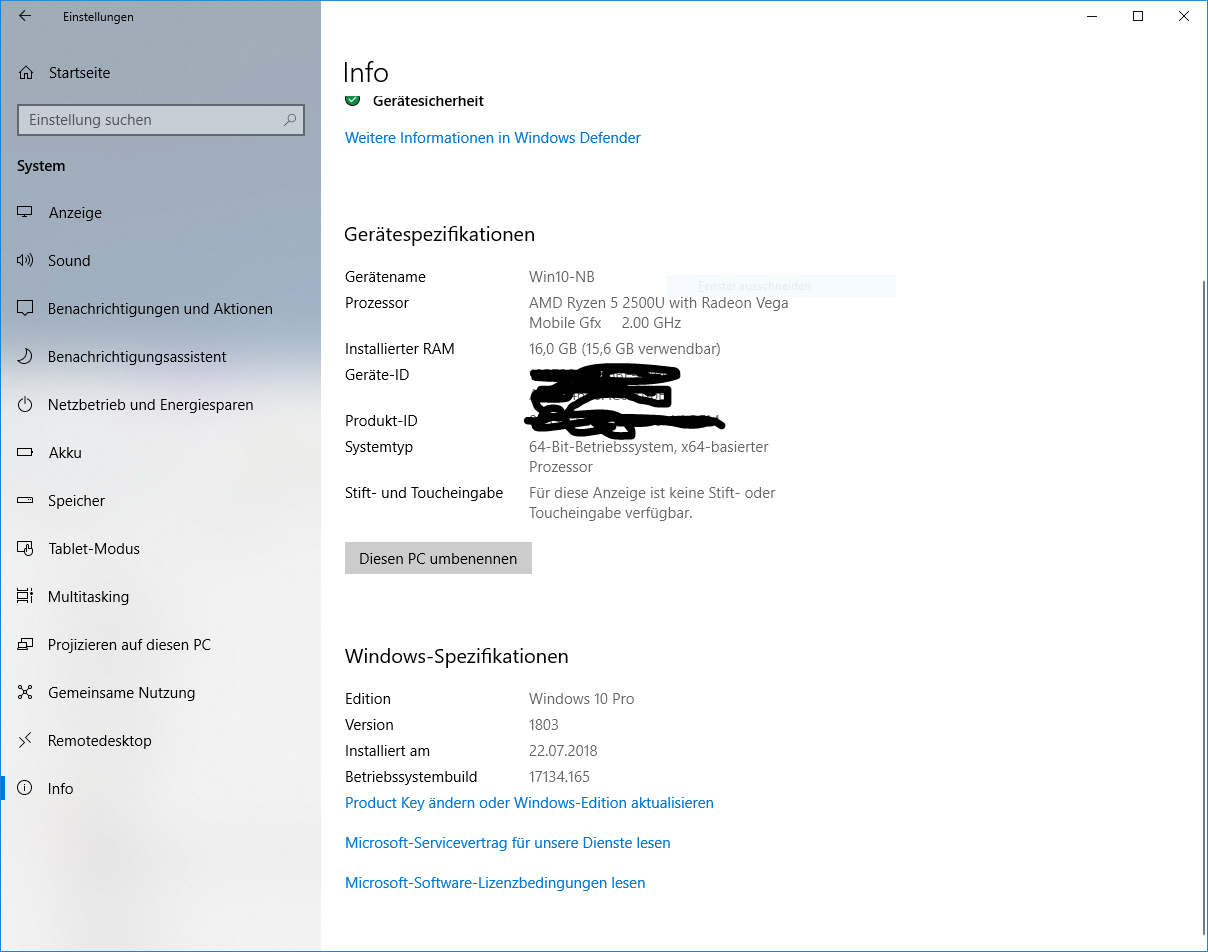1208x952 pixels.
Task: Click the Speicher storage icon
Action: (x=26, y=500)
